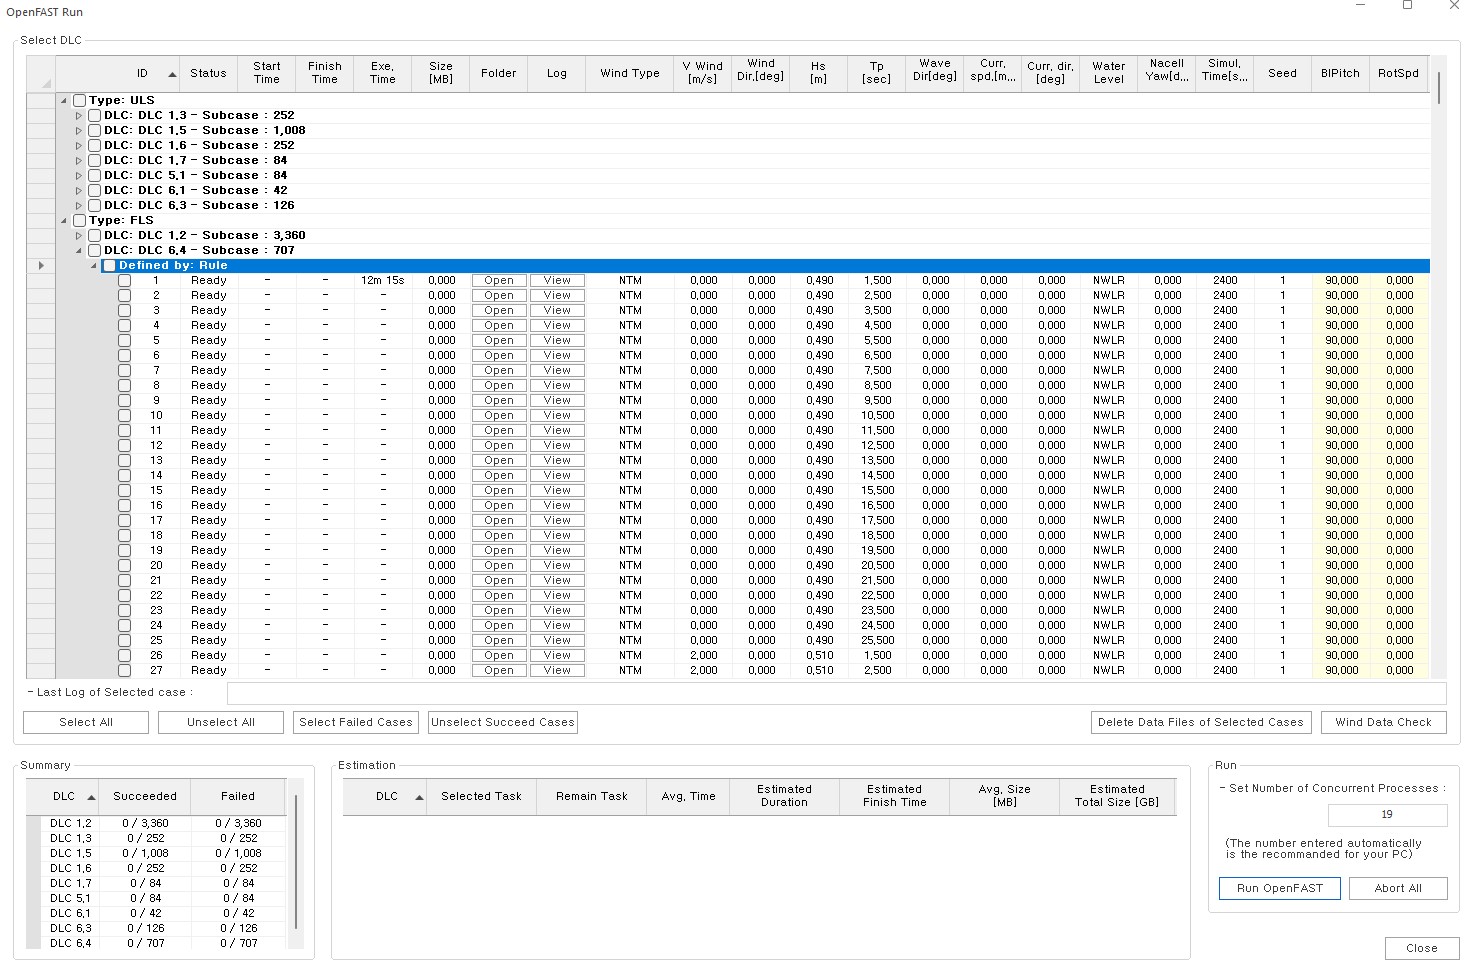Check the DLC 1,2 Subcase 3,360 checkbox
Image resolution: width=1472 pixels, height=968 pixels.
click(x=95, y=236)
